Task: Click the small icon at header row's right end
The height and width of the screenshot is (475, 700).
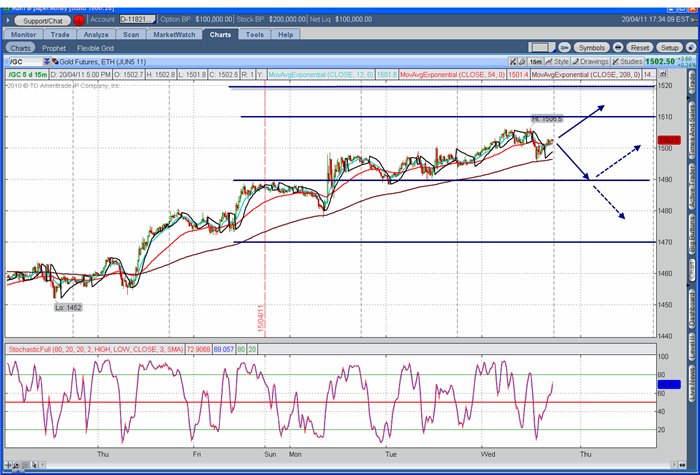Action: click(x=663, y=74)
